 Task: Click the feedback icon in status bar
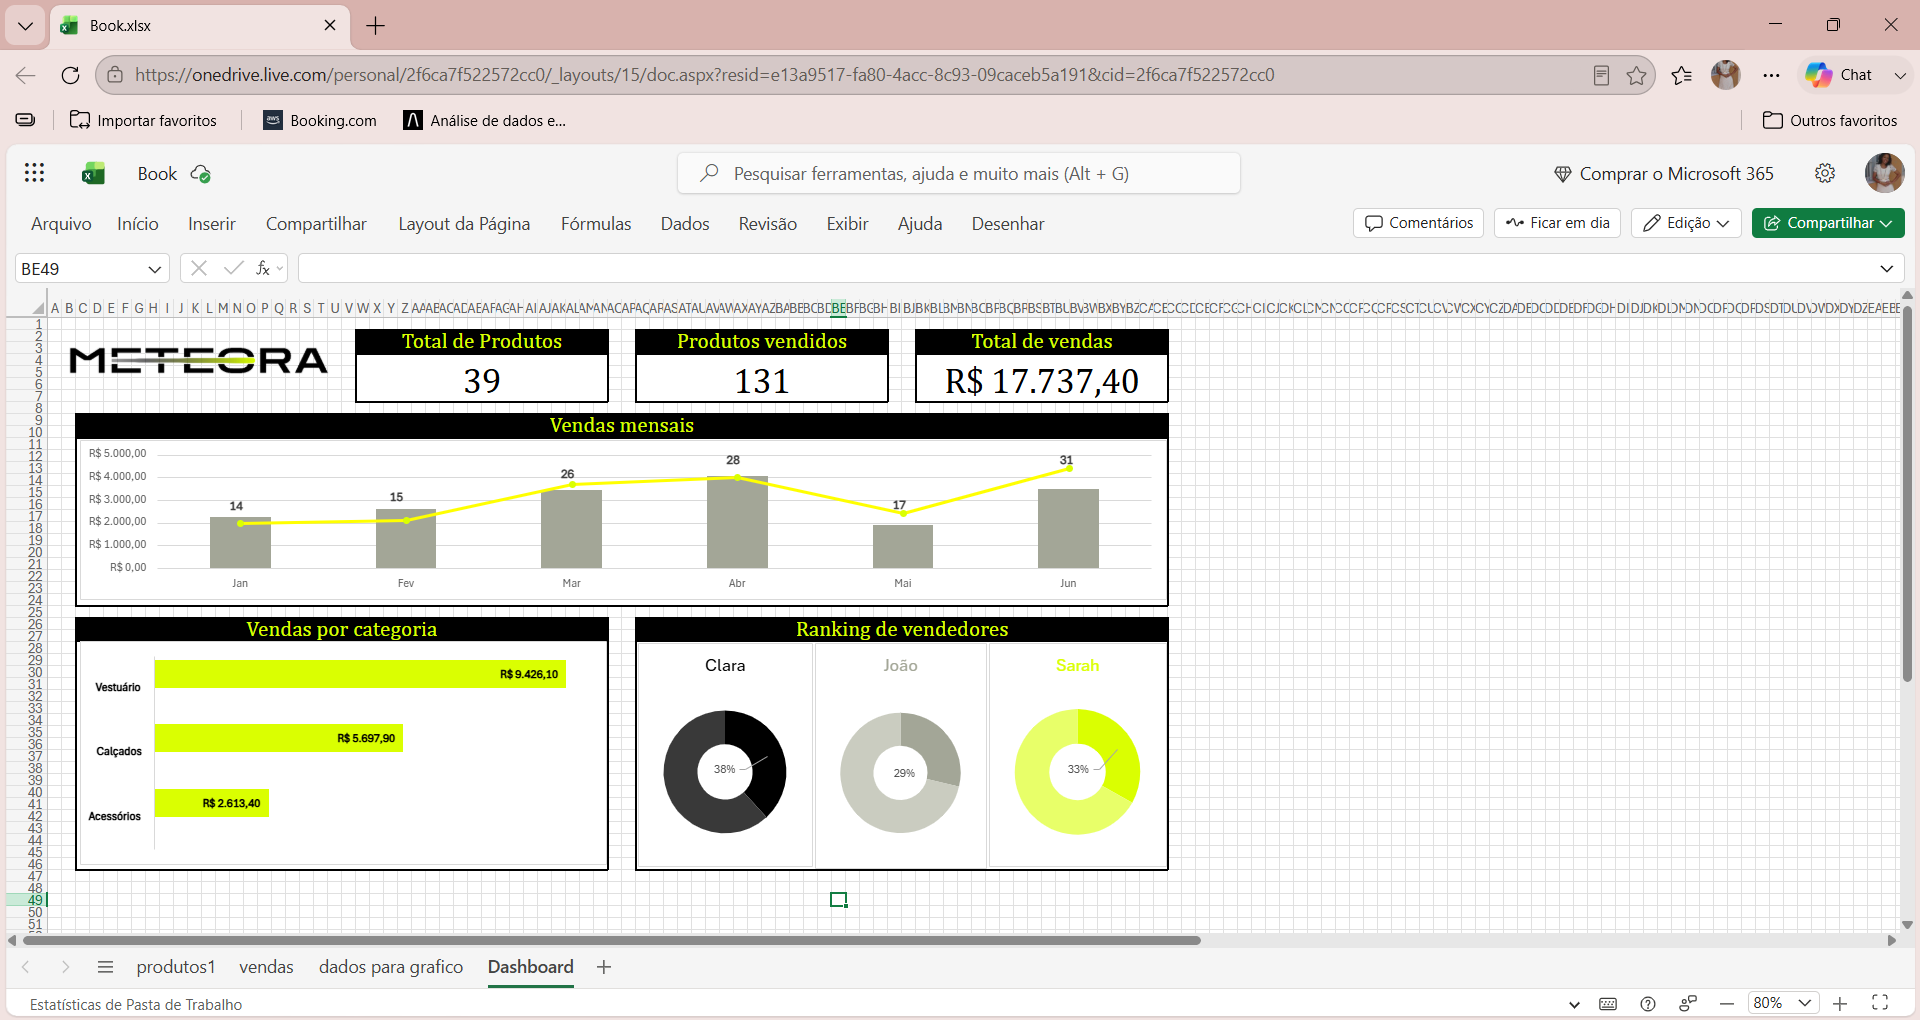pos(1688,1004)
